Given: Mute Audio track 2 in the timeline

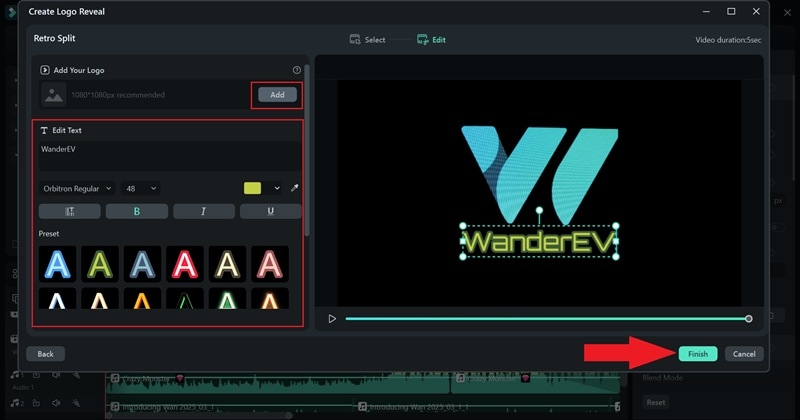Looking at the screenshot, I should [x=56, y=403].
